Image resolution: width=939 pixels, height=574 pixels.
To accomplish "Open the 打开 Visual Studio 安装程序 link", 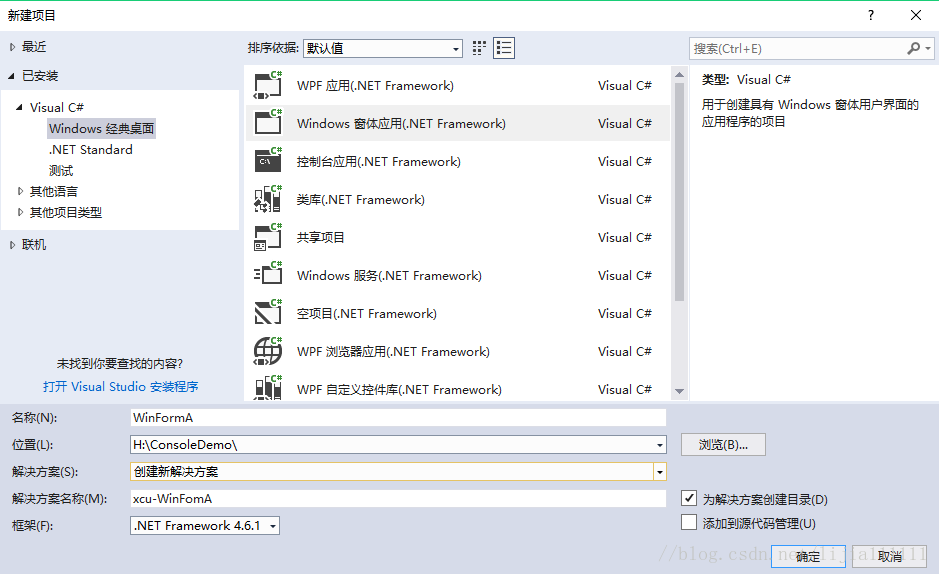I will (x=120, y=387).
